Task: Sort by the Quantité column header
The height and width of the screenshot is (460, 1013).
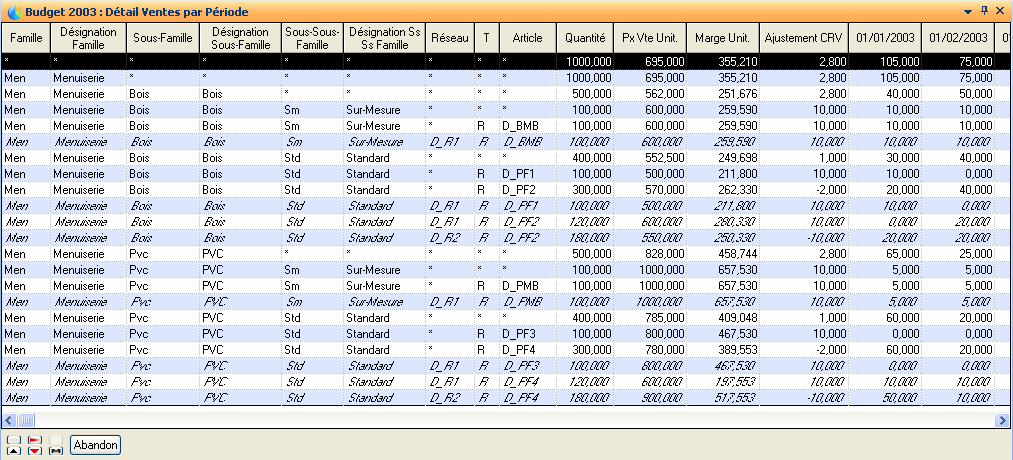Action: tap(584, 38)
